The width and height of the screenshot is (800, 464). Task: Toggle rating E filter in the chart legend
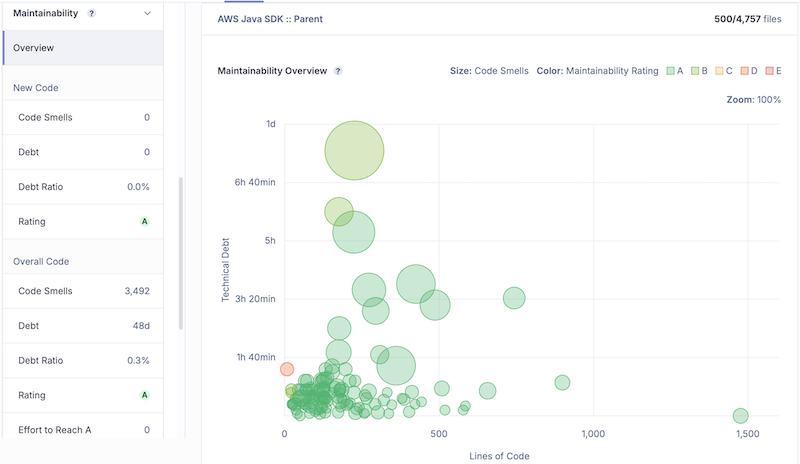774,71
